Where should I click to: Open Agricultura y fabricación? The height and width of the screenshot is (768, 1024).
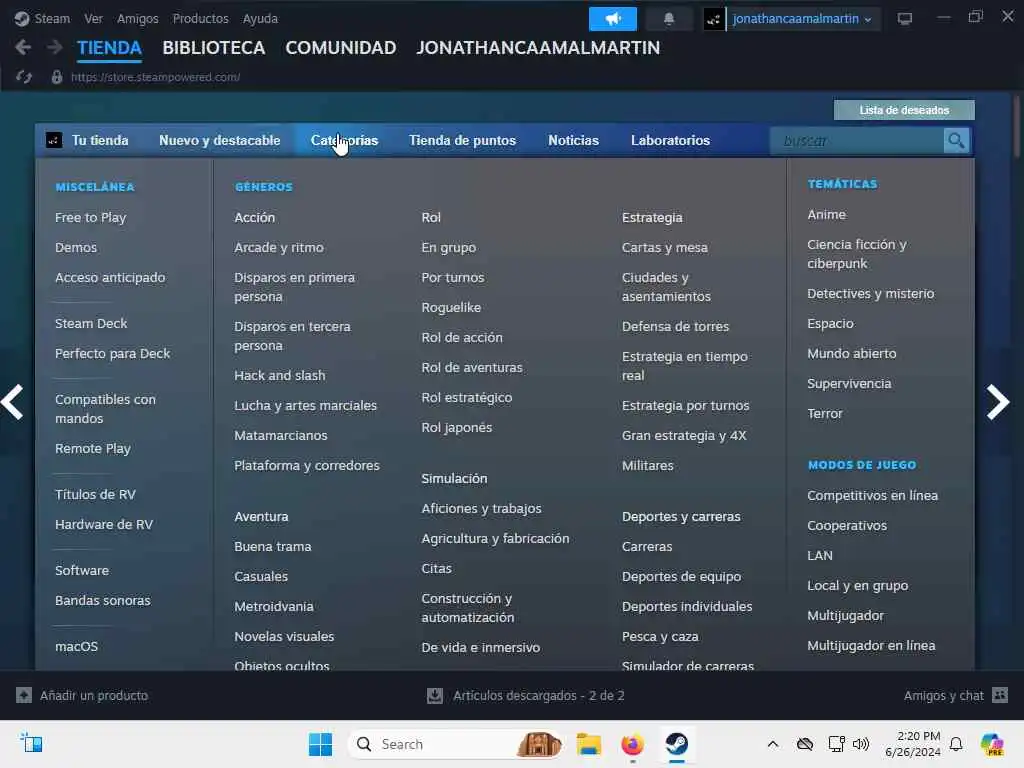[x=495, y=539]
